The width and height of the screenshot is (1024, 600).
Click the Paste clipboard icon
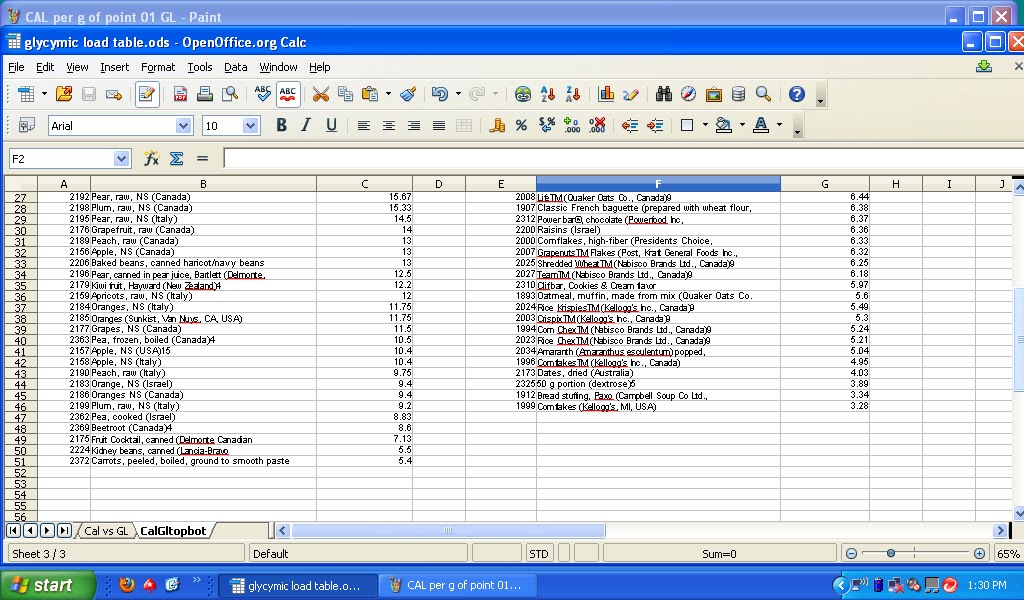(x=370, y=94)
